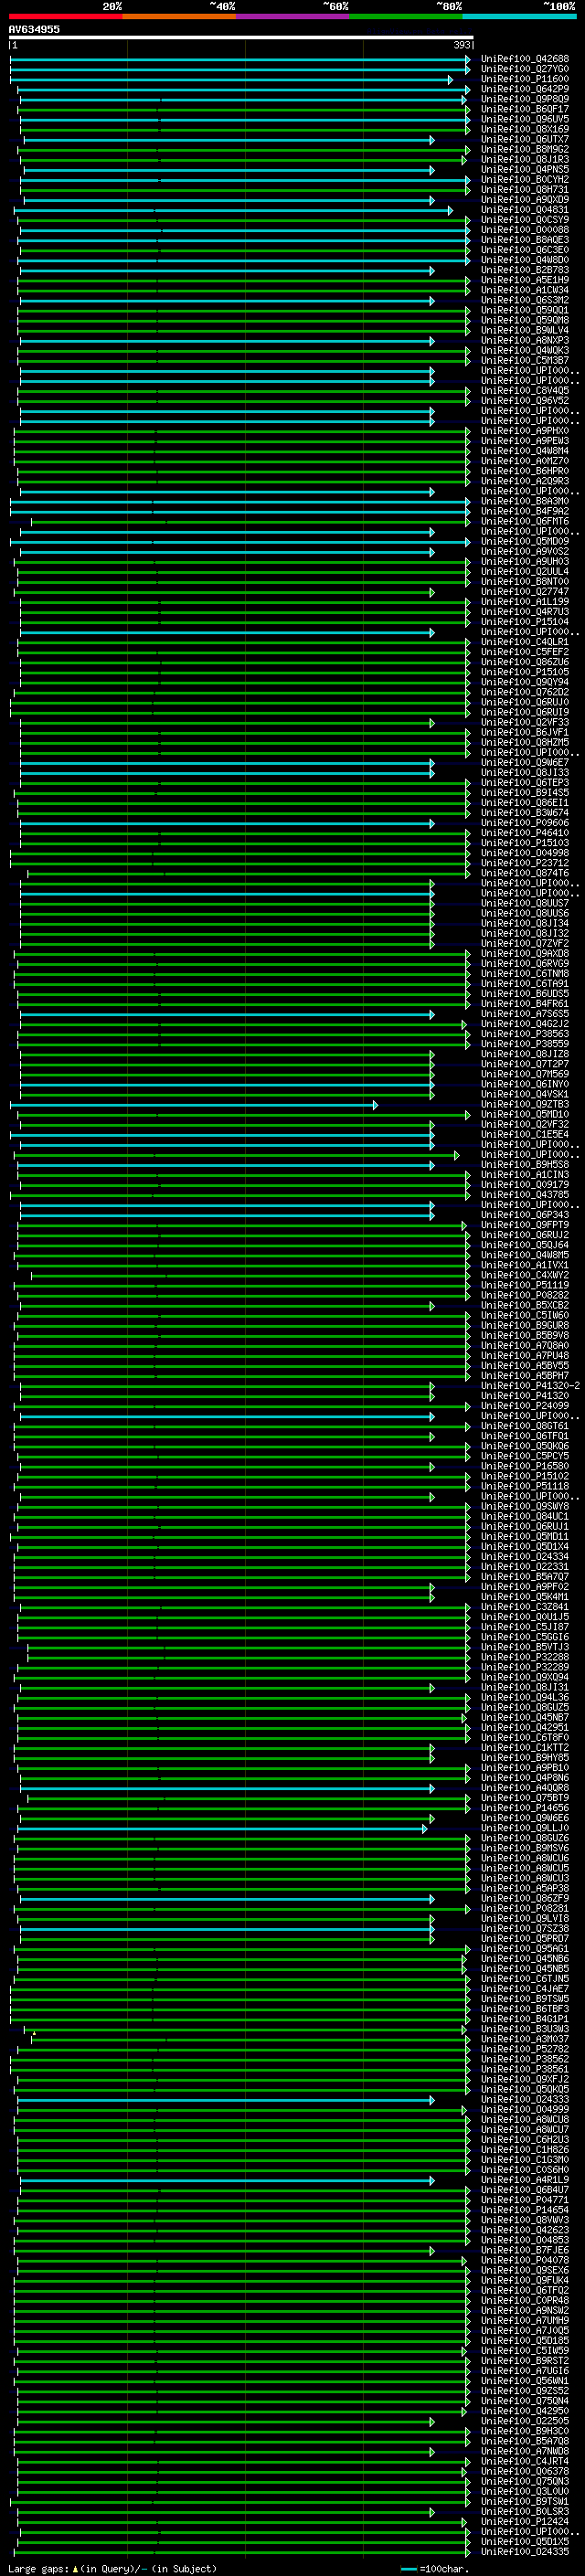Click the alignment bar for UniRef100_Q42688

[240, 59]
